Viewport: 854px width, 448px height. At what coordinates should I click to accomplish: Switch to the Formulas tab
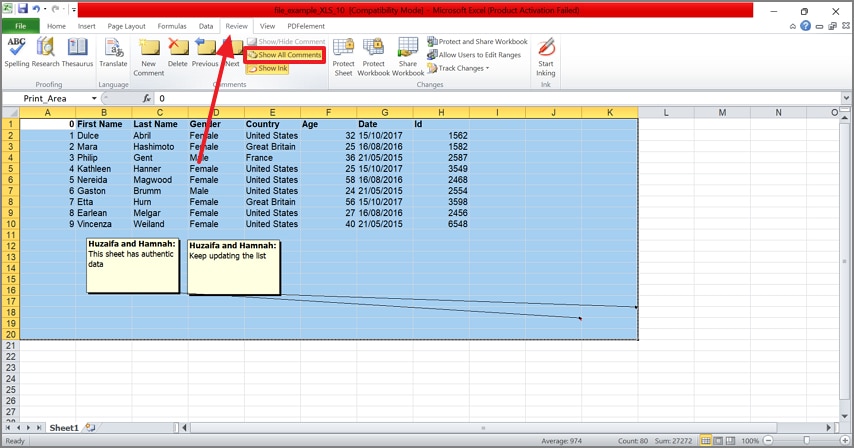pyautogui.click(x=172, y=26)
